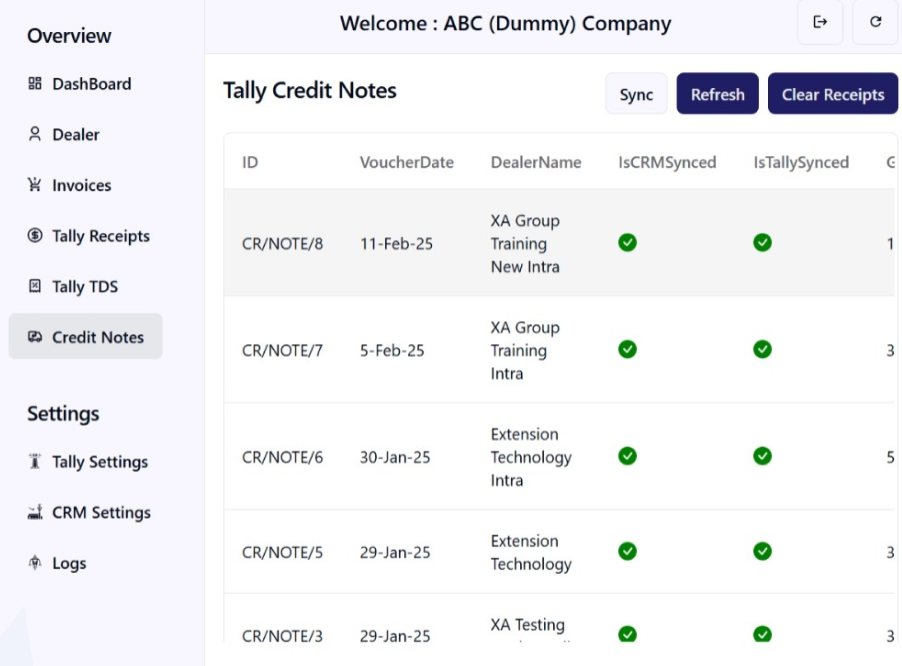This screenshot has height=666, width=902.
Task: Click the Tally Receipts dollar icon
Action: pyautogui.click(x=35, y=236)
